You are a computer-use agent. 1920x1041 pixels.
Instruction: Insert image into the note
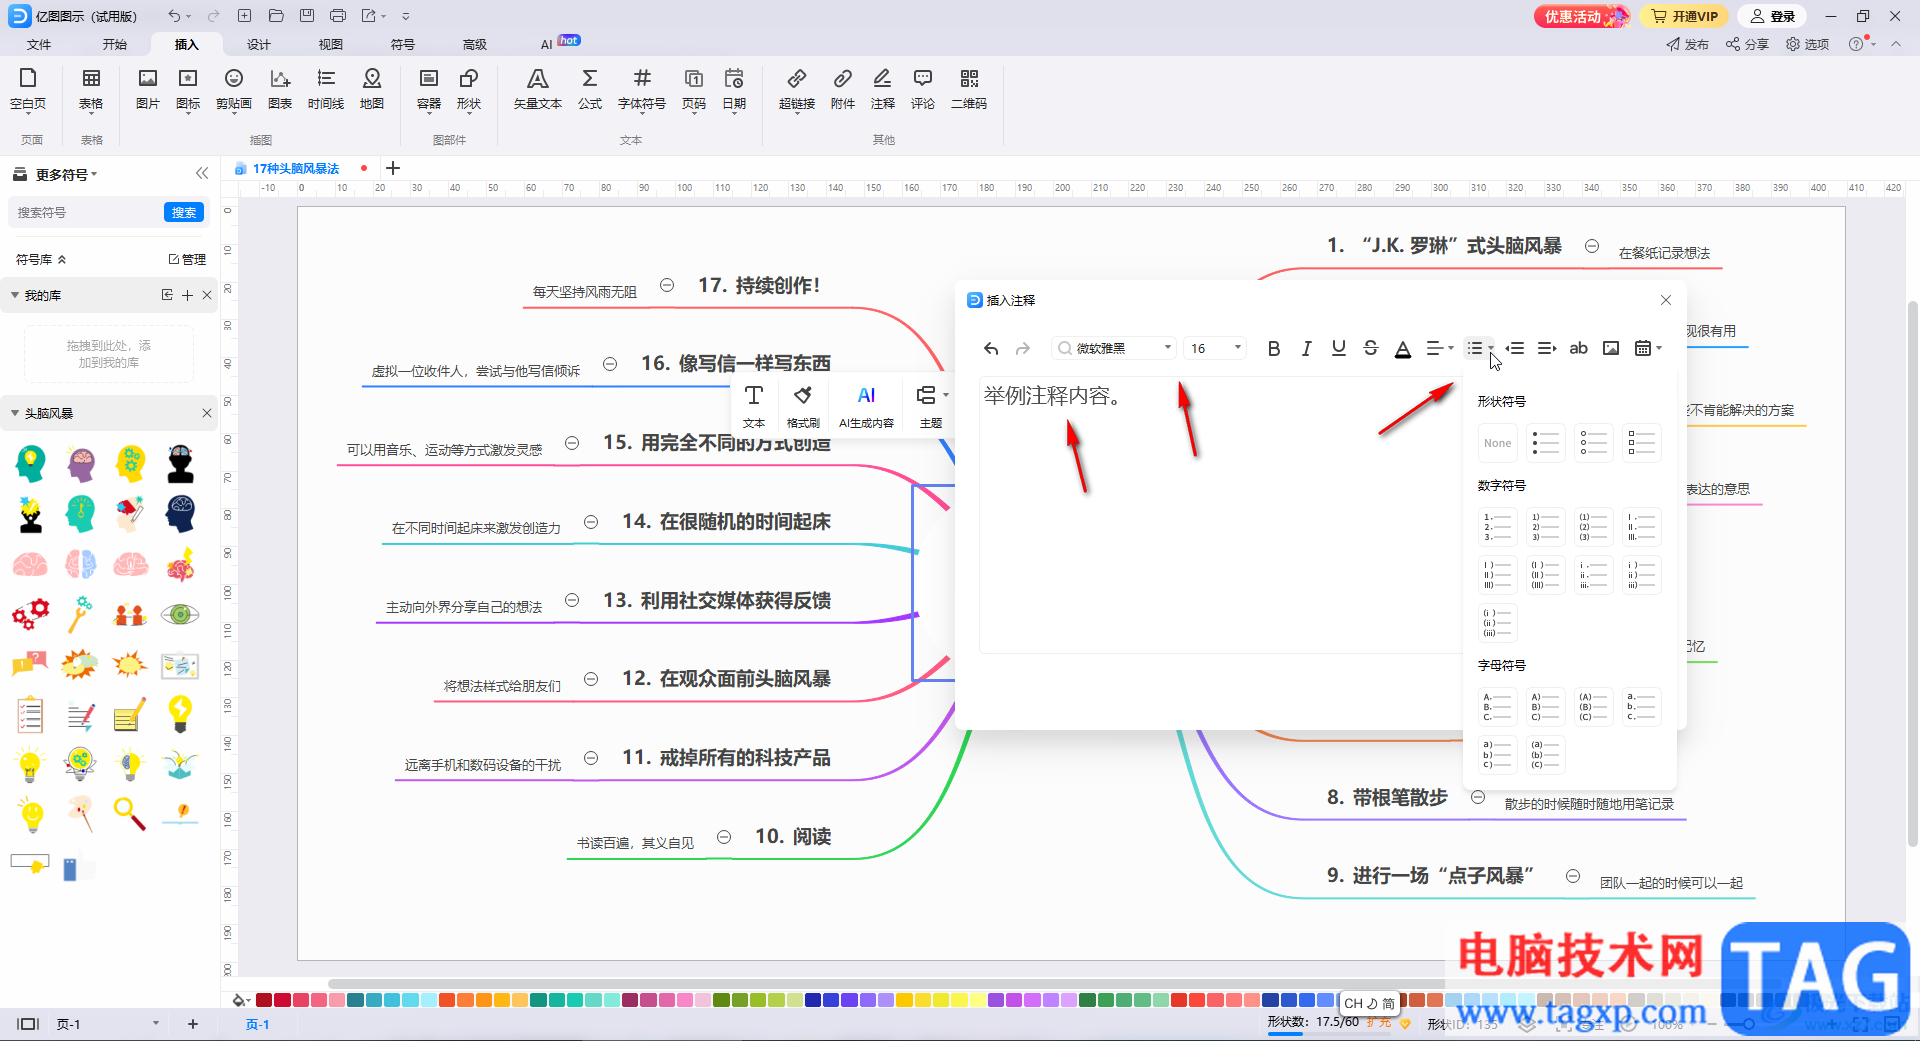pyautogui.click(x=1611, y=348)
